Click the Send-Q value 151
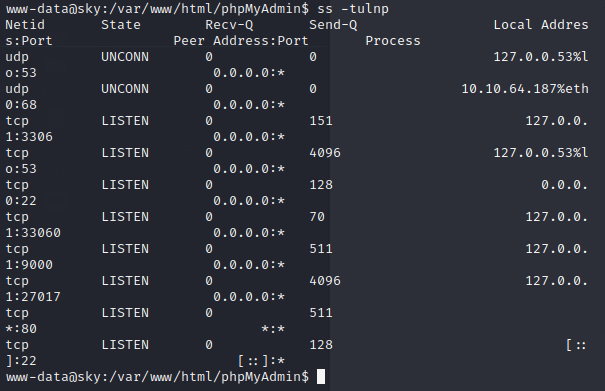The height and width of the screenshot is (391, 605). pos(321,121)
